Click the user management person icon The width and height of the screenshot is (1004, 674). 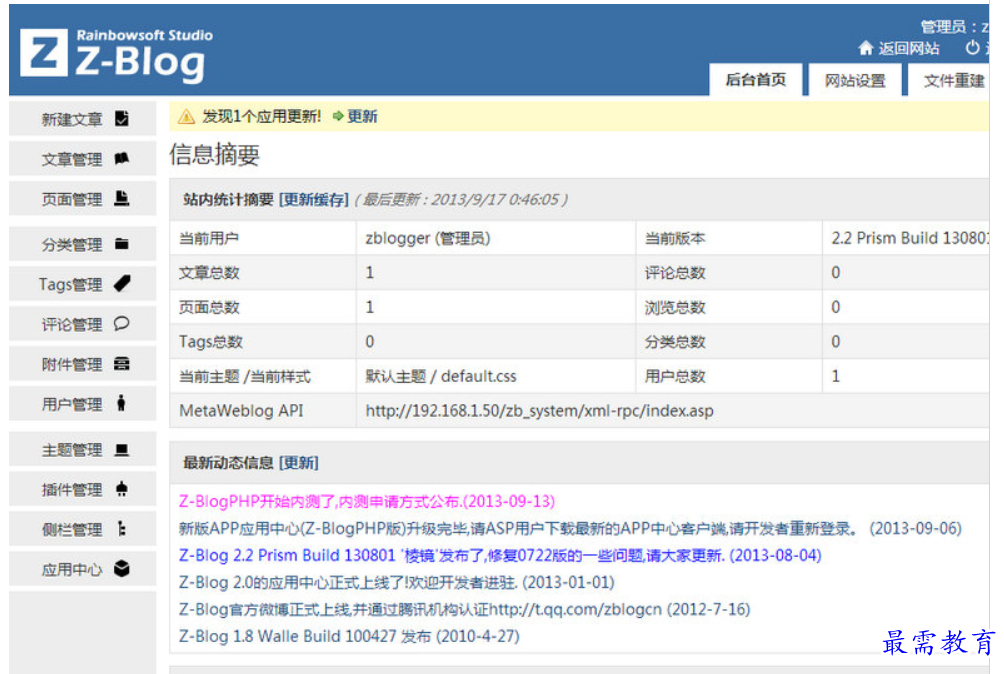(x=122, y=403)
